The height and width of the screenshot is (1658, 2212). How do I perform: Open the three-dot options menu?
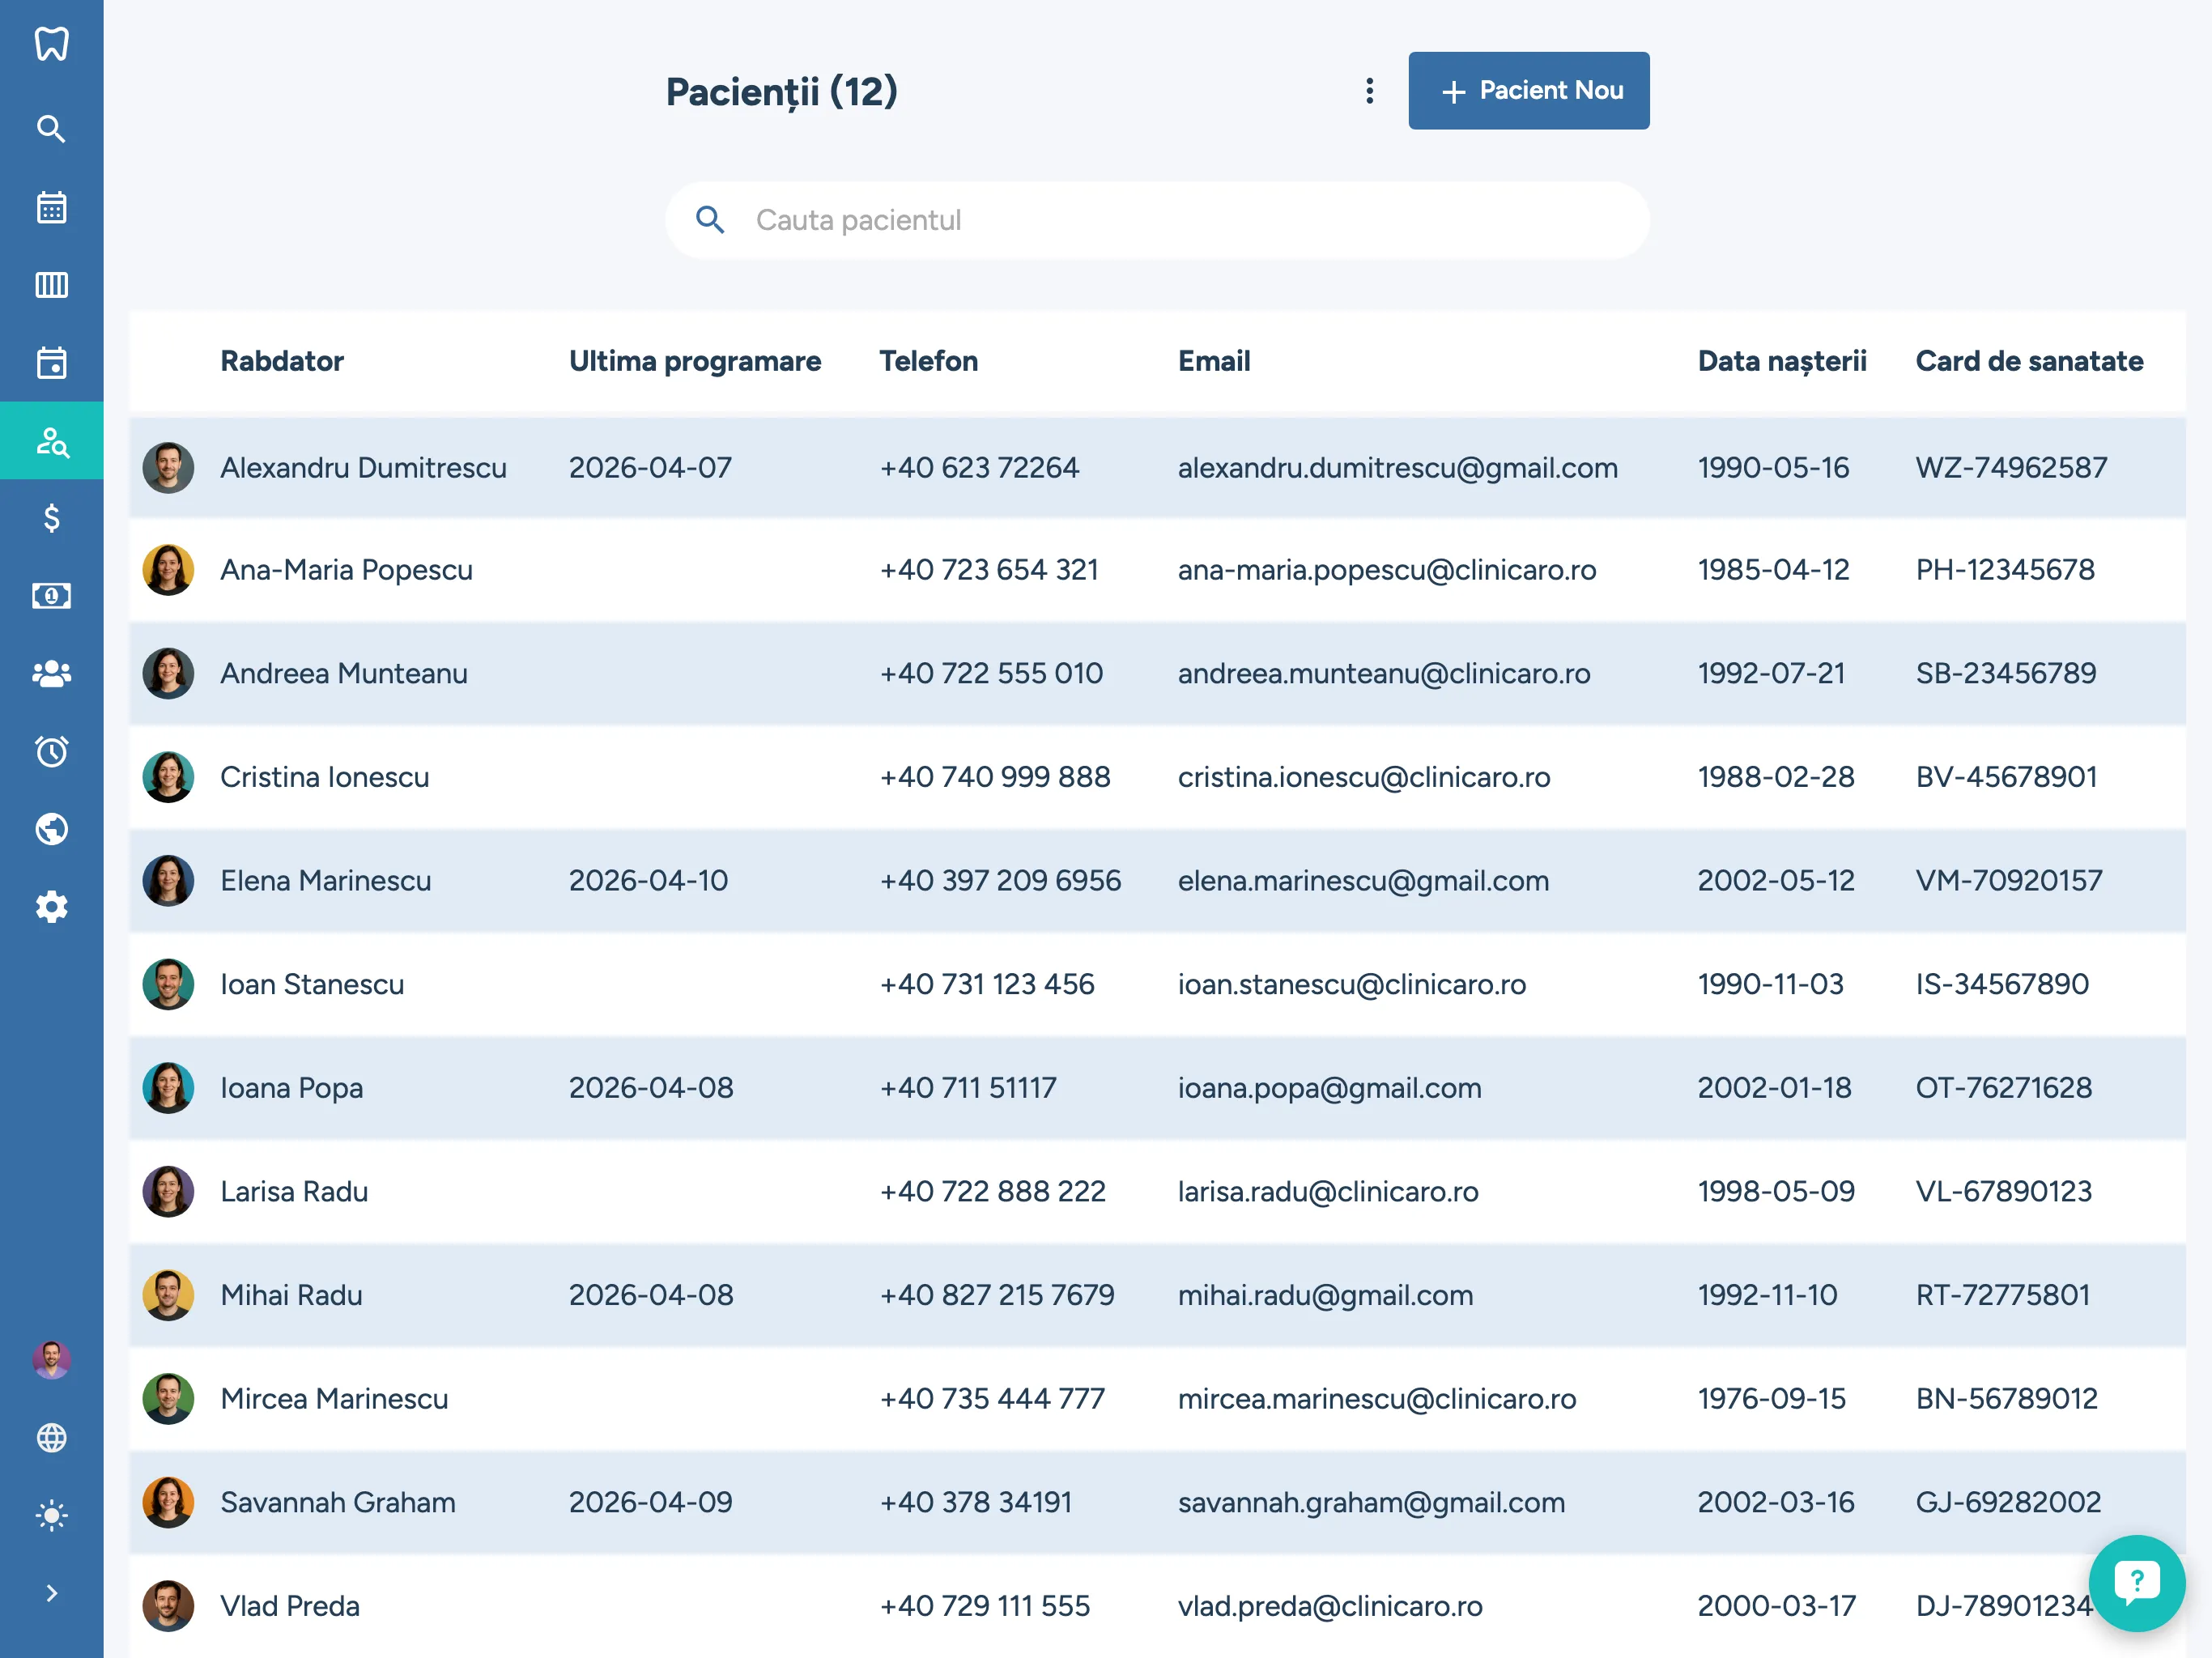pyautogui.click(x=1369, y=91)
